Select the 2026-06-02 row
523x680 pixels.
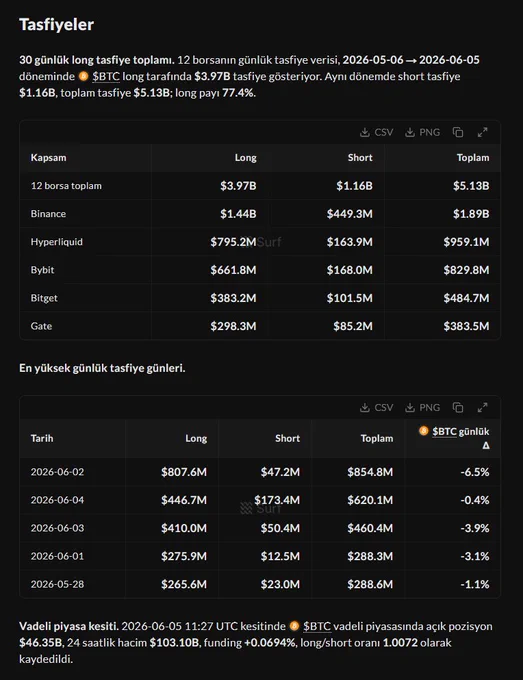pos(260,472)
